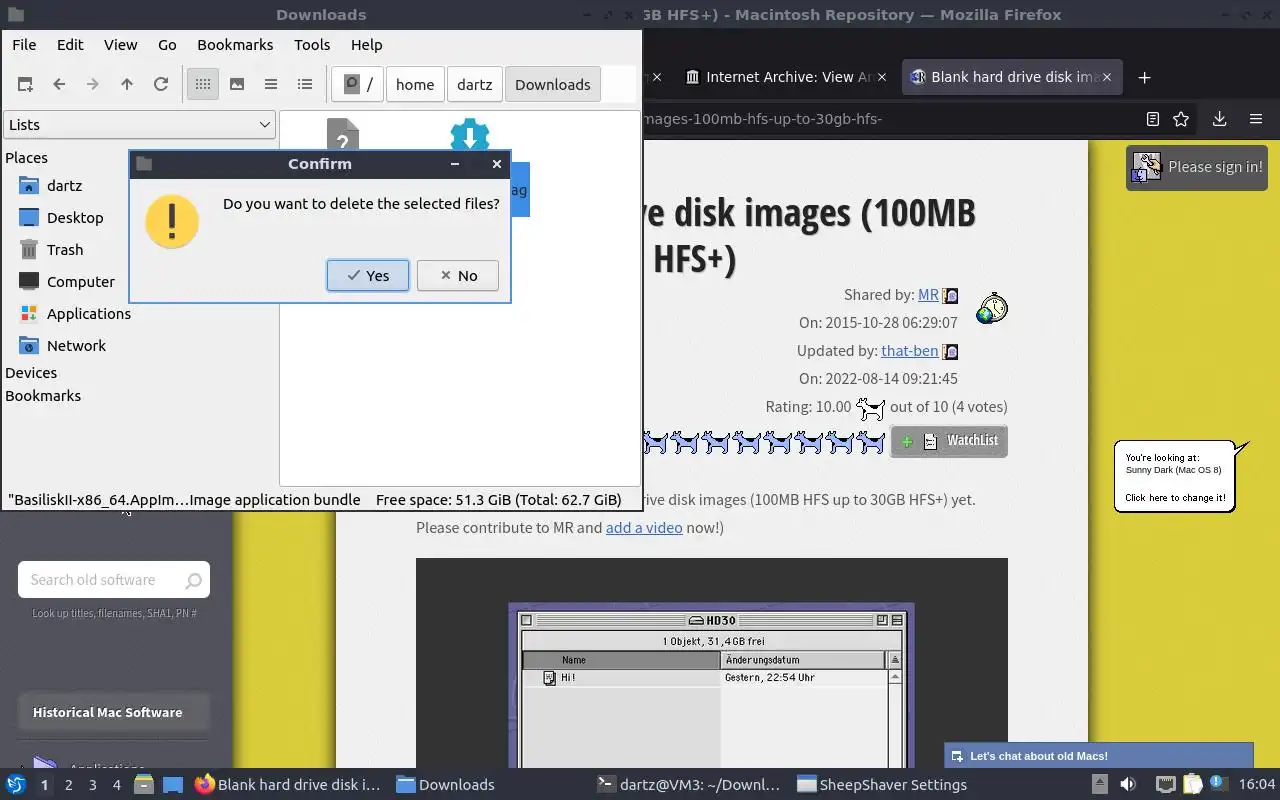Switch to workspace 2 in taskbar
Viewport: 1280px width, 800px height.
(68, 785)
